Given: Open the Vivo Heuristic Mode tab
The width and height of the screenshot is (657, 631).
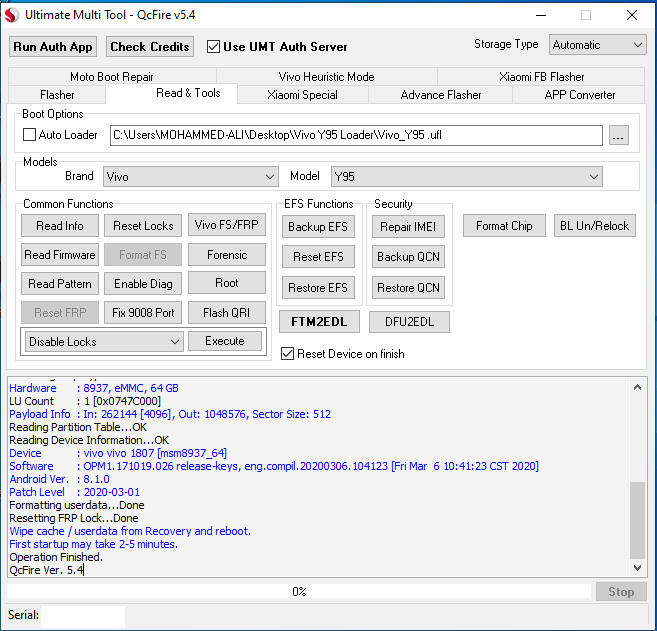Looking at the screenshot, I should tap(326, 77).
